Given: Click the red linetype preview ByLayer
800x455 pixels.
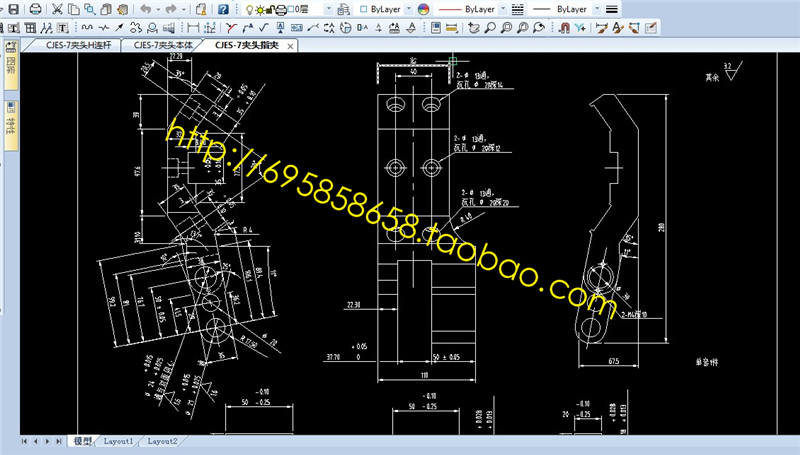Looking at the screenshot, I should [466, 9].
